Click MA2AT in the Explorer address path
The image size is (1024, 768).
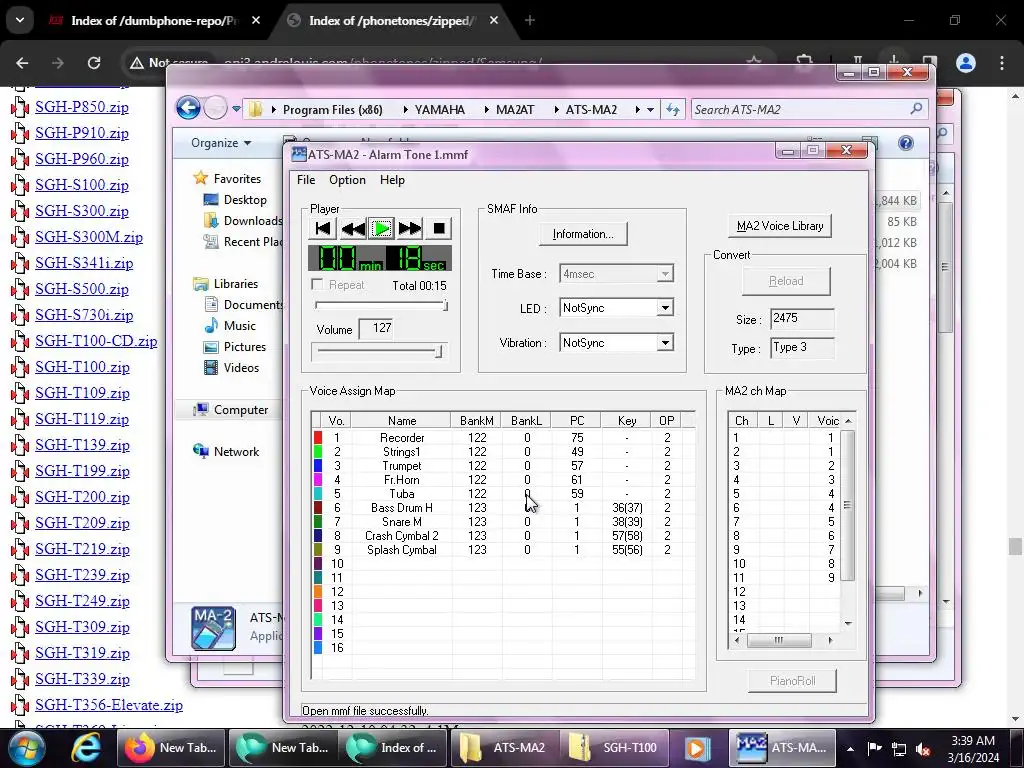515,110
